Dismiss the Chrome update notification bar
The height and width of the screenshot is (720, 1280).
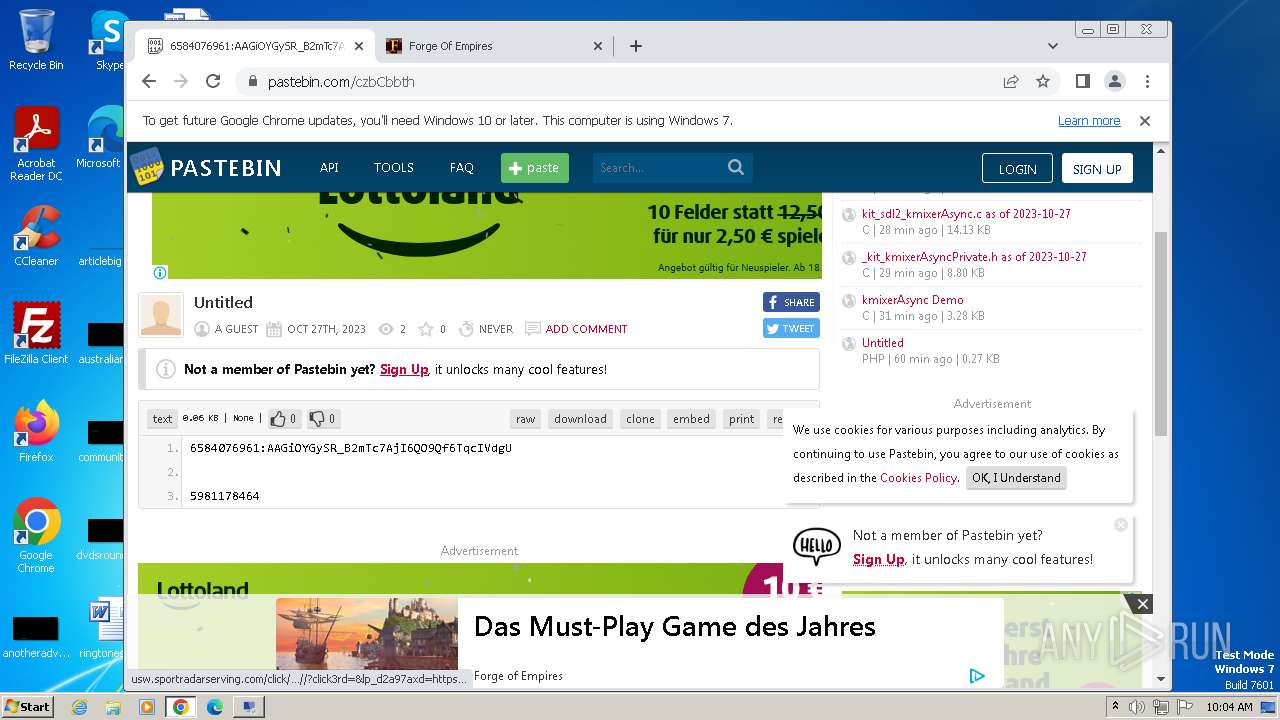click(x=1145, y=121)
